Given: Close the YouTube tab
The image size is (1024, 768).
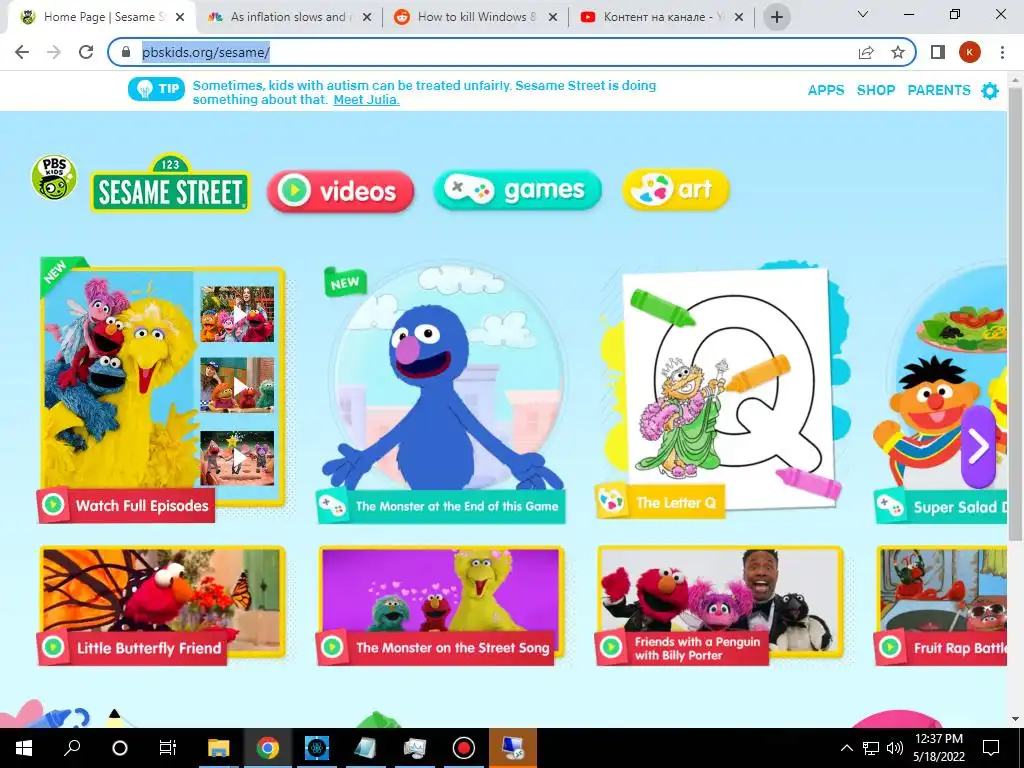Looking at the screenshot, I should click(x=739, y=18).
